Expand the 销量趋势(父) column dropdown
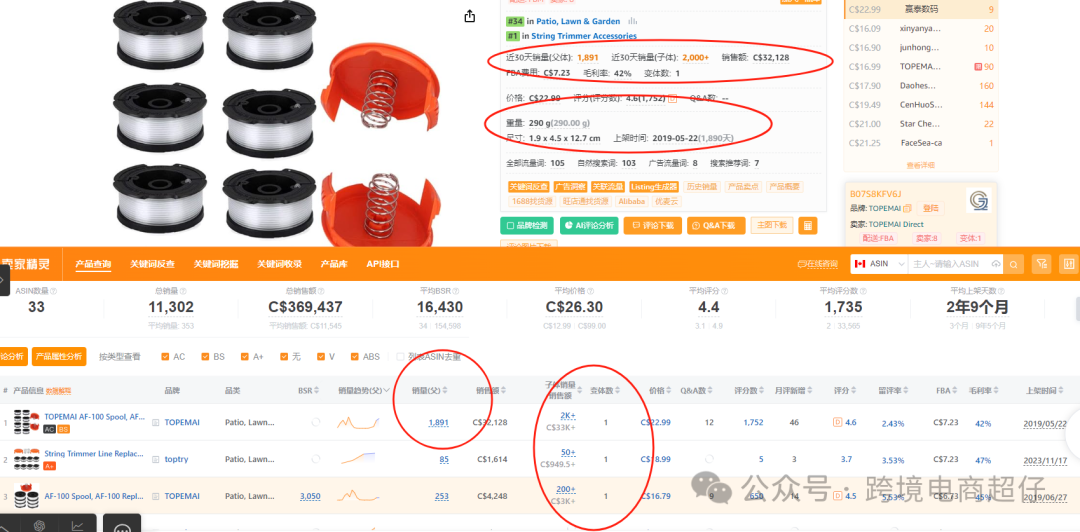The image size is (1080, 532). pos(386,390)
